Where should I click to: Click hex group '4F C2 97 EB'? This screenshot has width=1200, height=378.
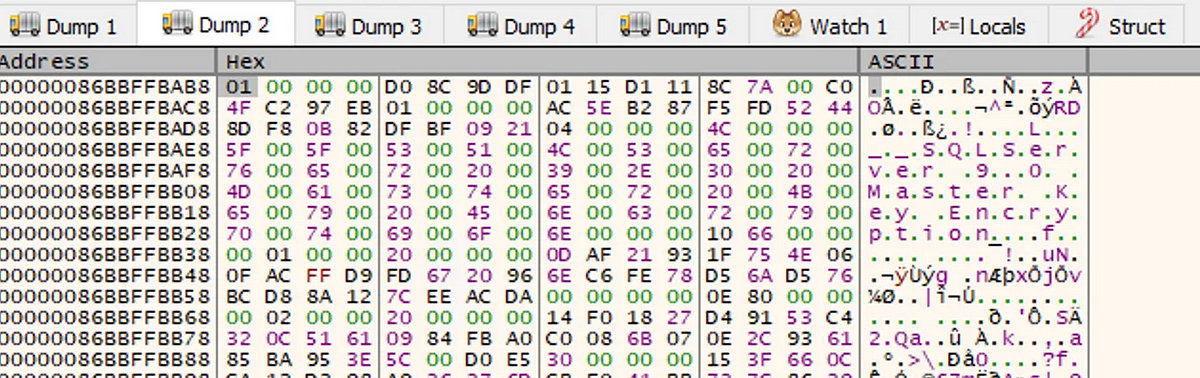[x=299, y=107]
